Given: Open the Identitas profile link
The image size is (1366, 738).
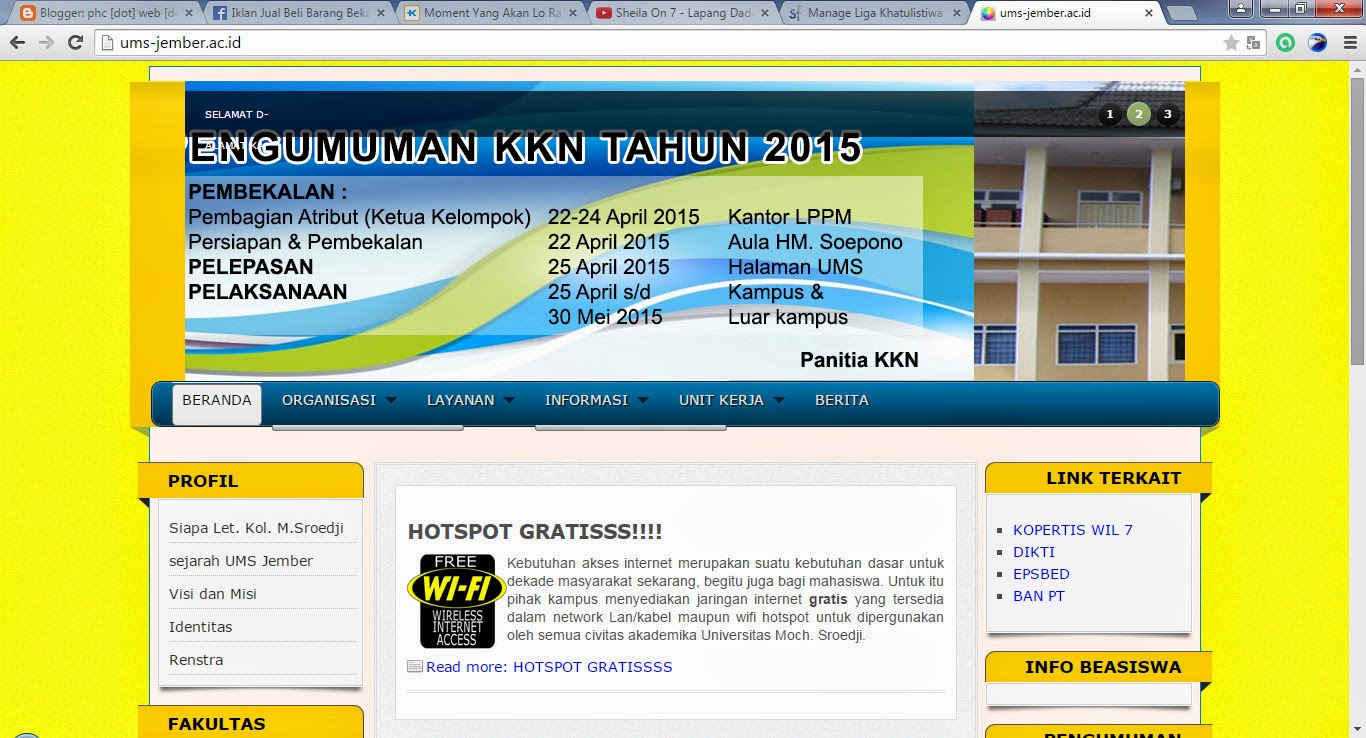Looking at the screenshot, I should point(200,627).
